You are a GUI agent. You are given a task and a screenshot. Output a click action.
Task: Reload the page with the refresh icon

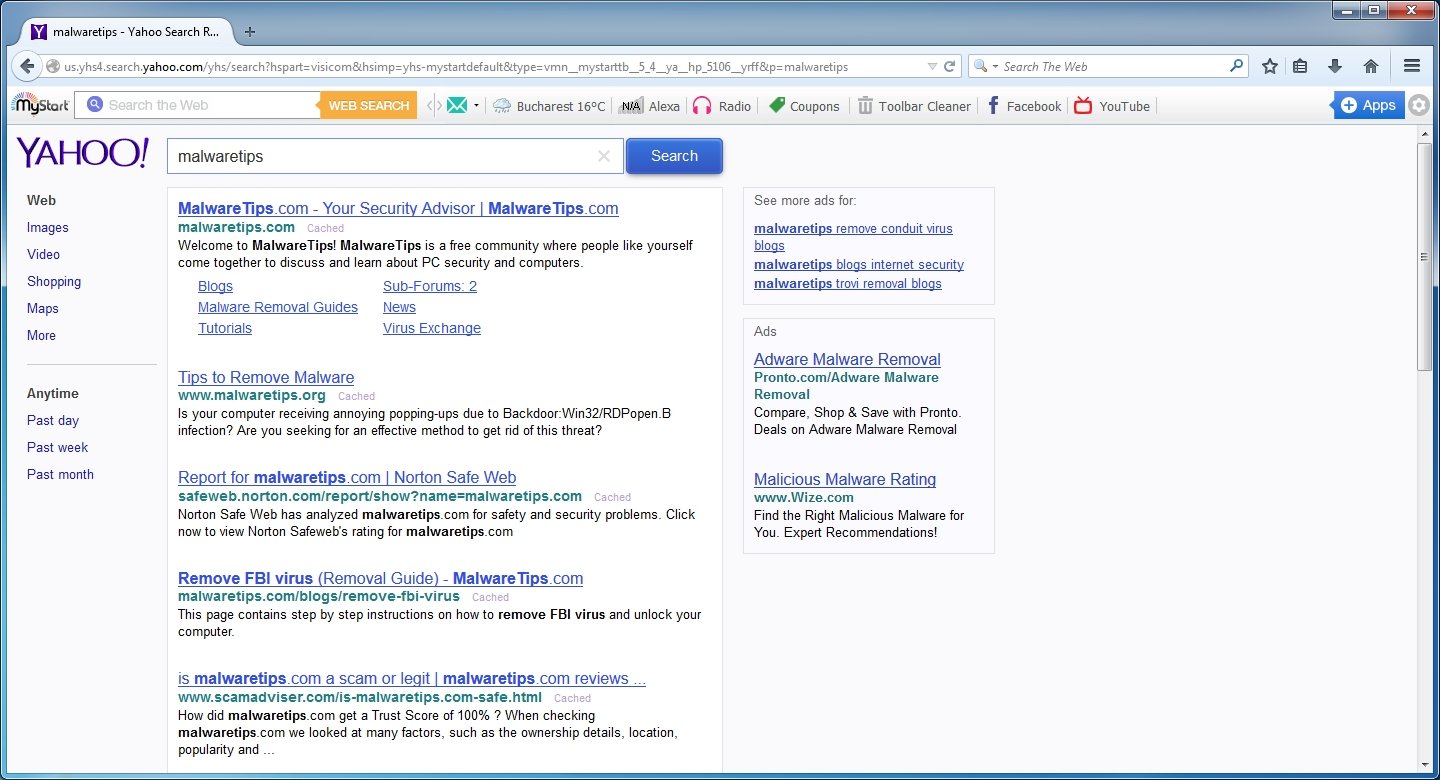[x=950, y=66]
